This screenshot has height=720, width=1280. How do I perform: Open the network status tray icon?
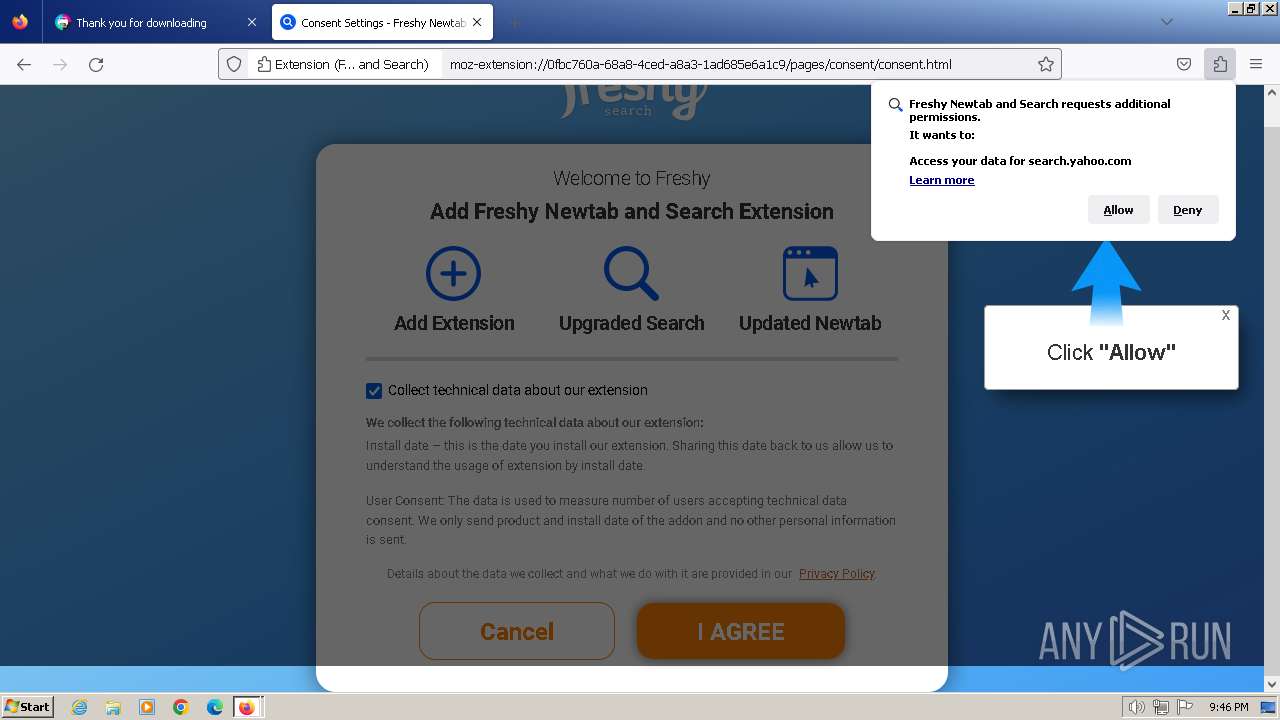tap(1161, 707)
